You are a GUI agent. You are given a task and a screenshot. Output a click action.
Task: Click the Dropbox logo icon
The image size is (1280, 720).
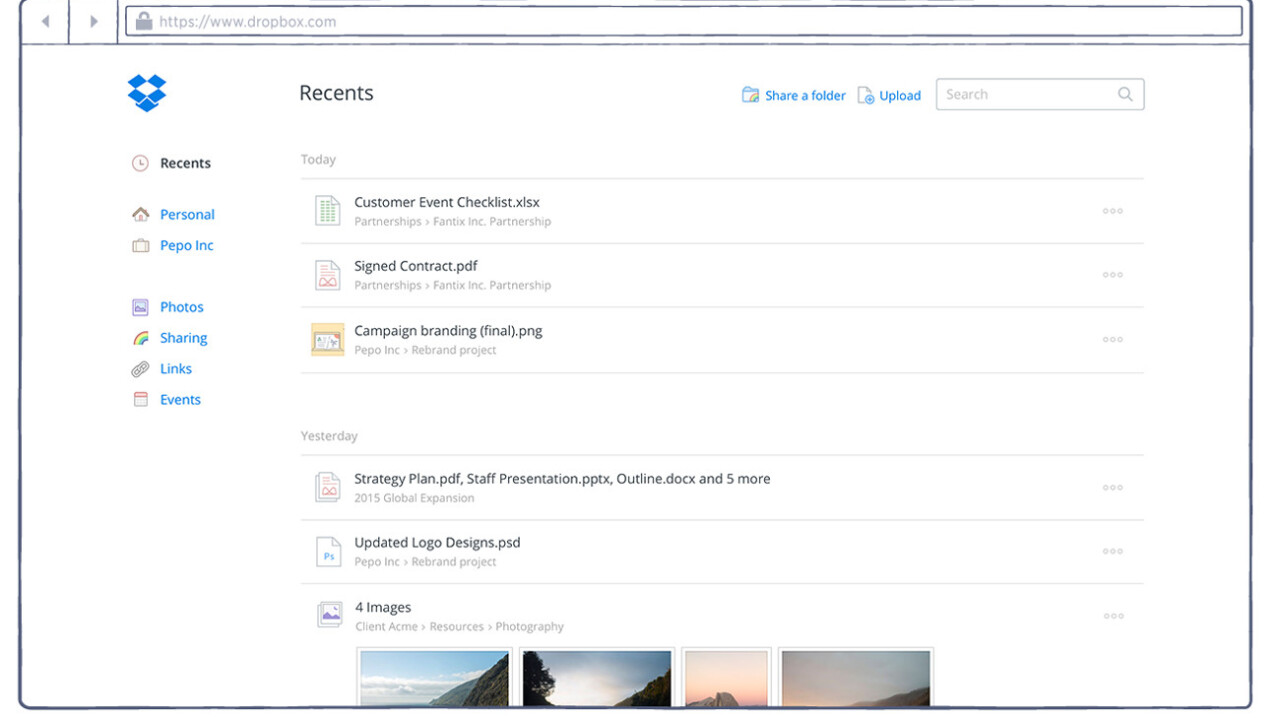point(147,93)
